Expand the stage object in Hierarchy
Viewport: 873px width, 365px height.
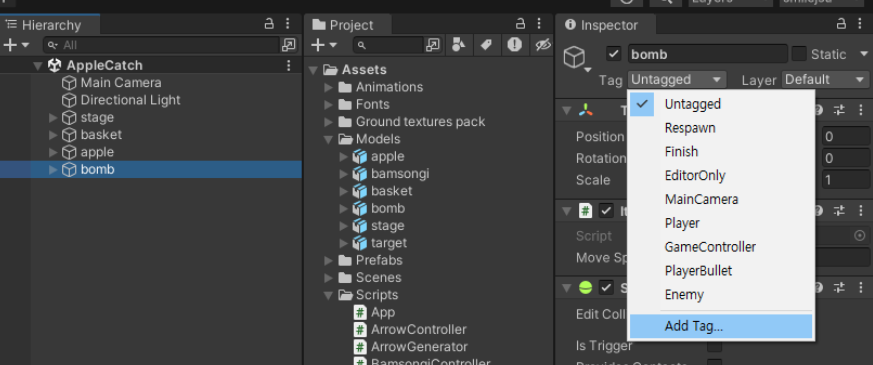pos(53,117)
